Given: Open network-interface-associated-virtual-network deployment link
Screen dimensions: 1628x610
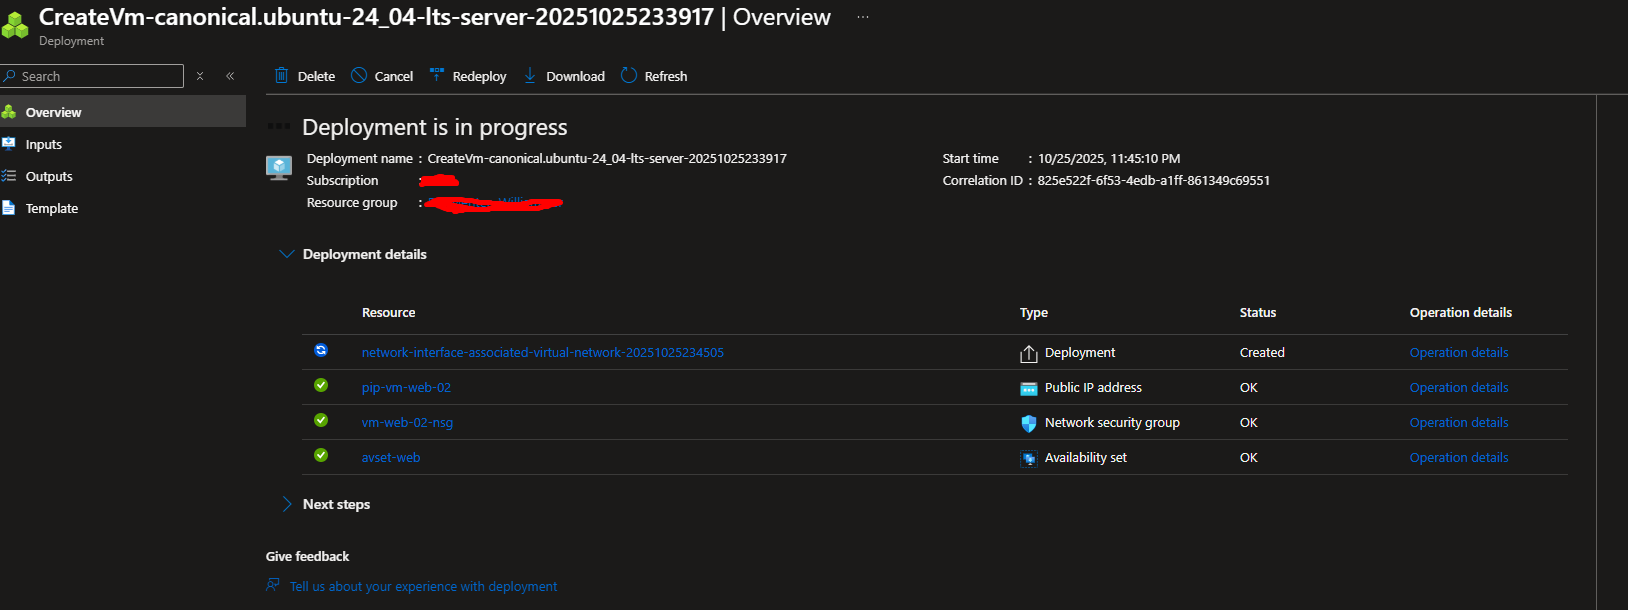Looking at the screenshot, I should (x=542, y=352).
